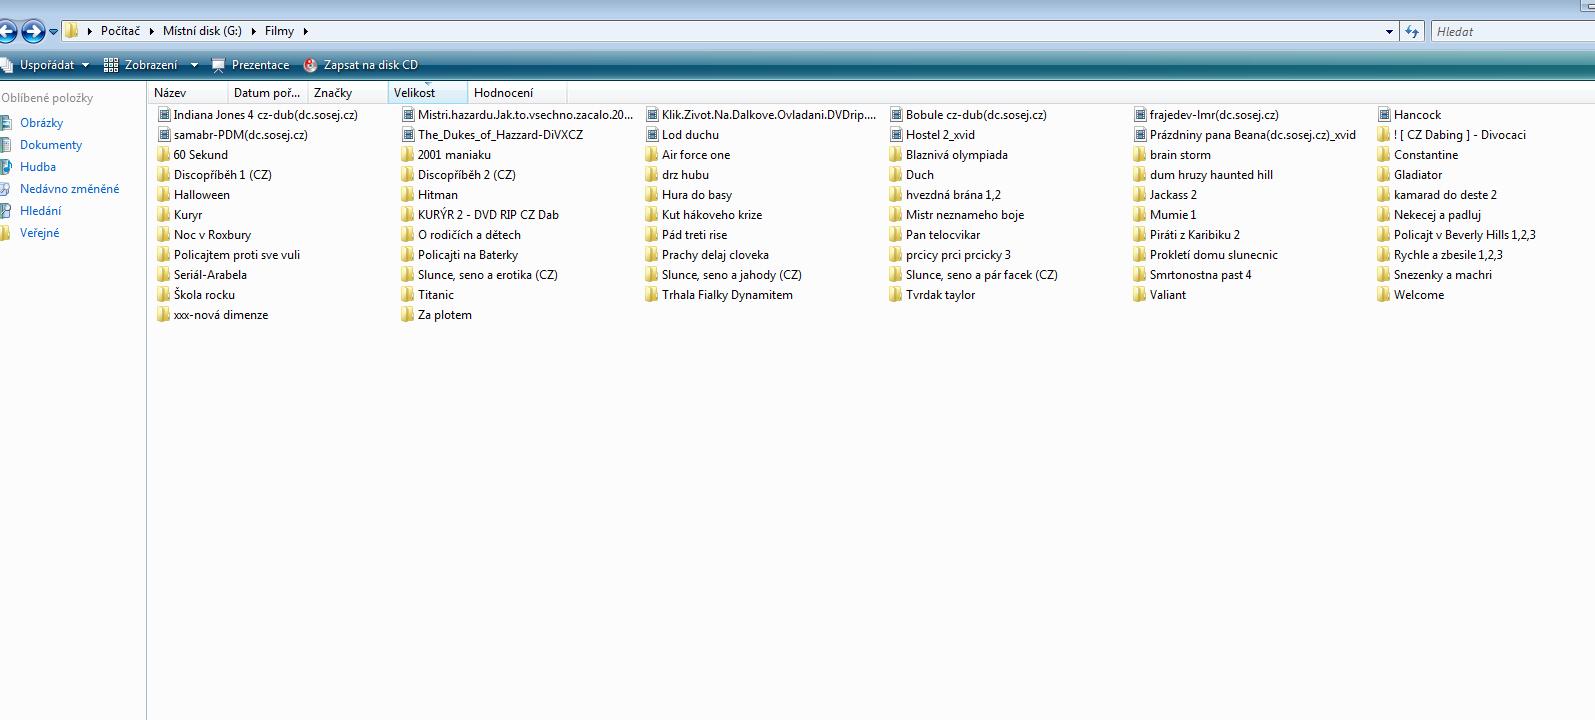Select the Hostel 2_xvid file icon
This screenshot has width=1595, height=720.
(896, 135)
